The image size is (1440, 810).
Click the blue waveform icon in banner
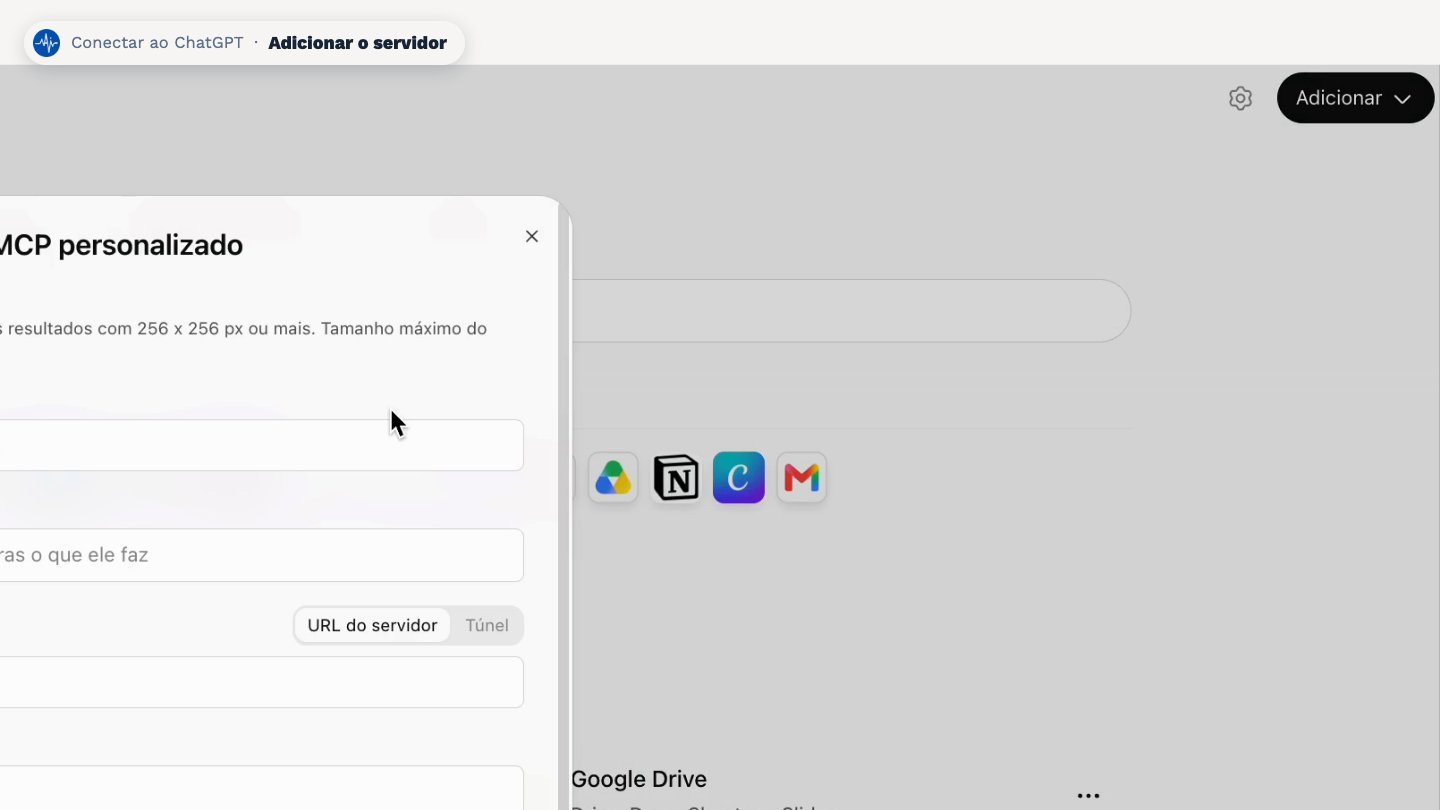[x=46, y=43]
